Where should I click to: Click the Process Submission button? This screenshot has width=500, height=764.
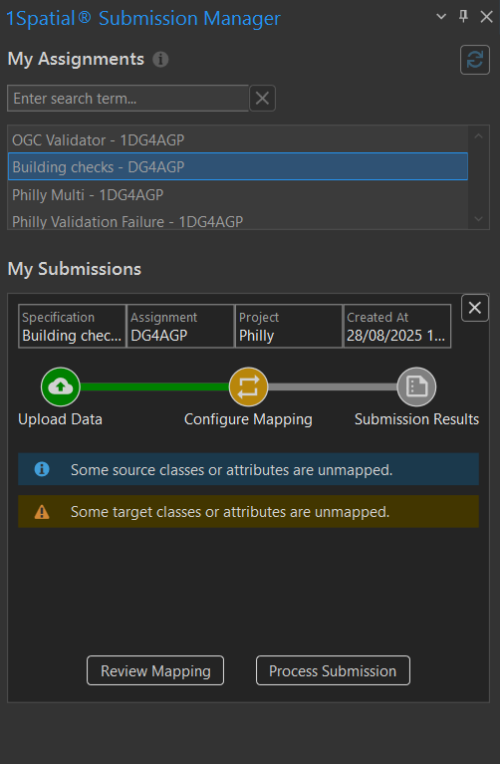333,670
